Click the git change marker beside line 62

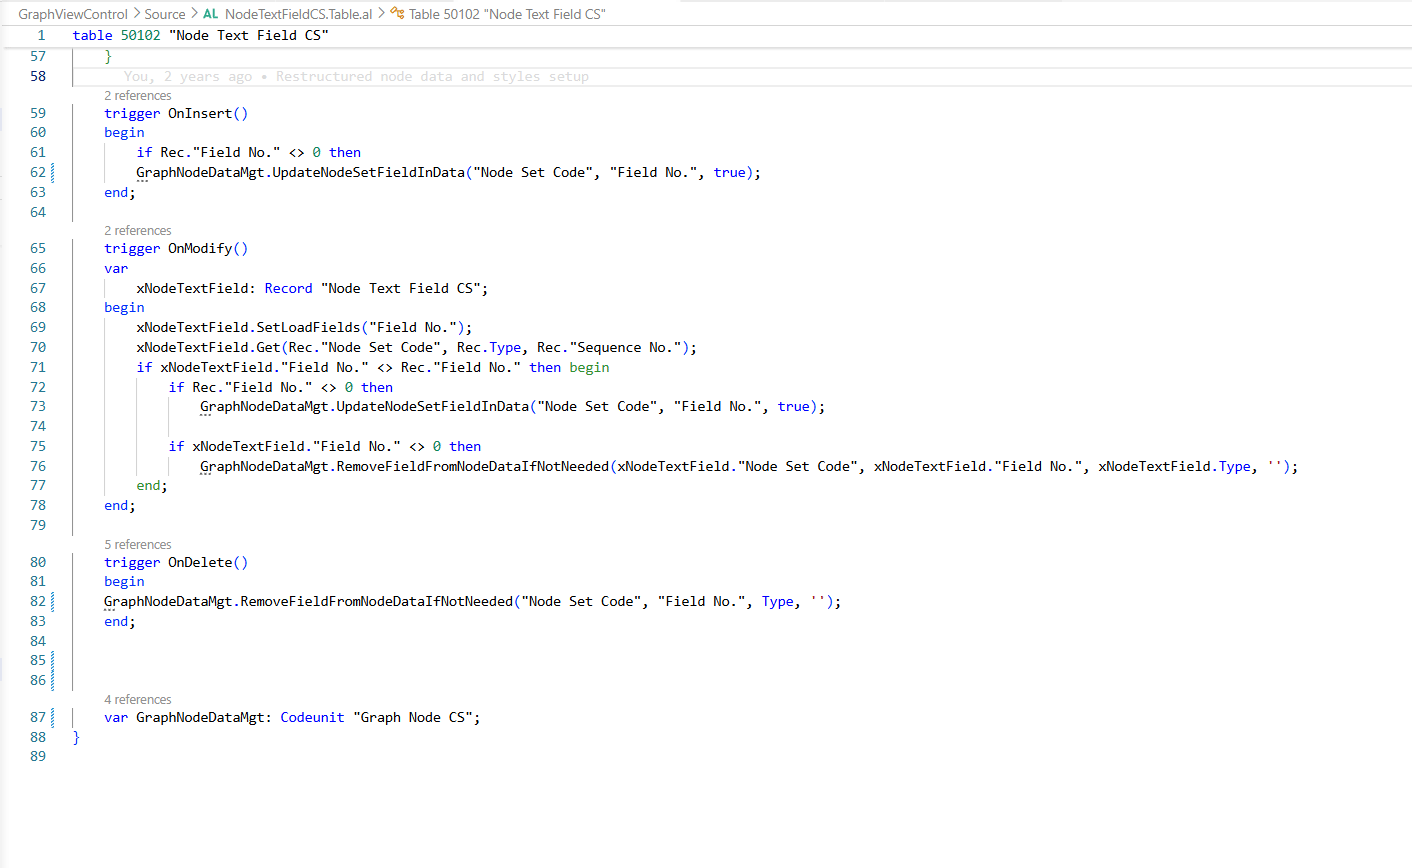click(52, 172)
